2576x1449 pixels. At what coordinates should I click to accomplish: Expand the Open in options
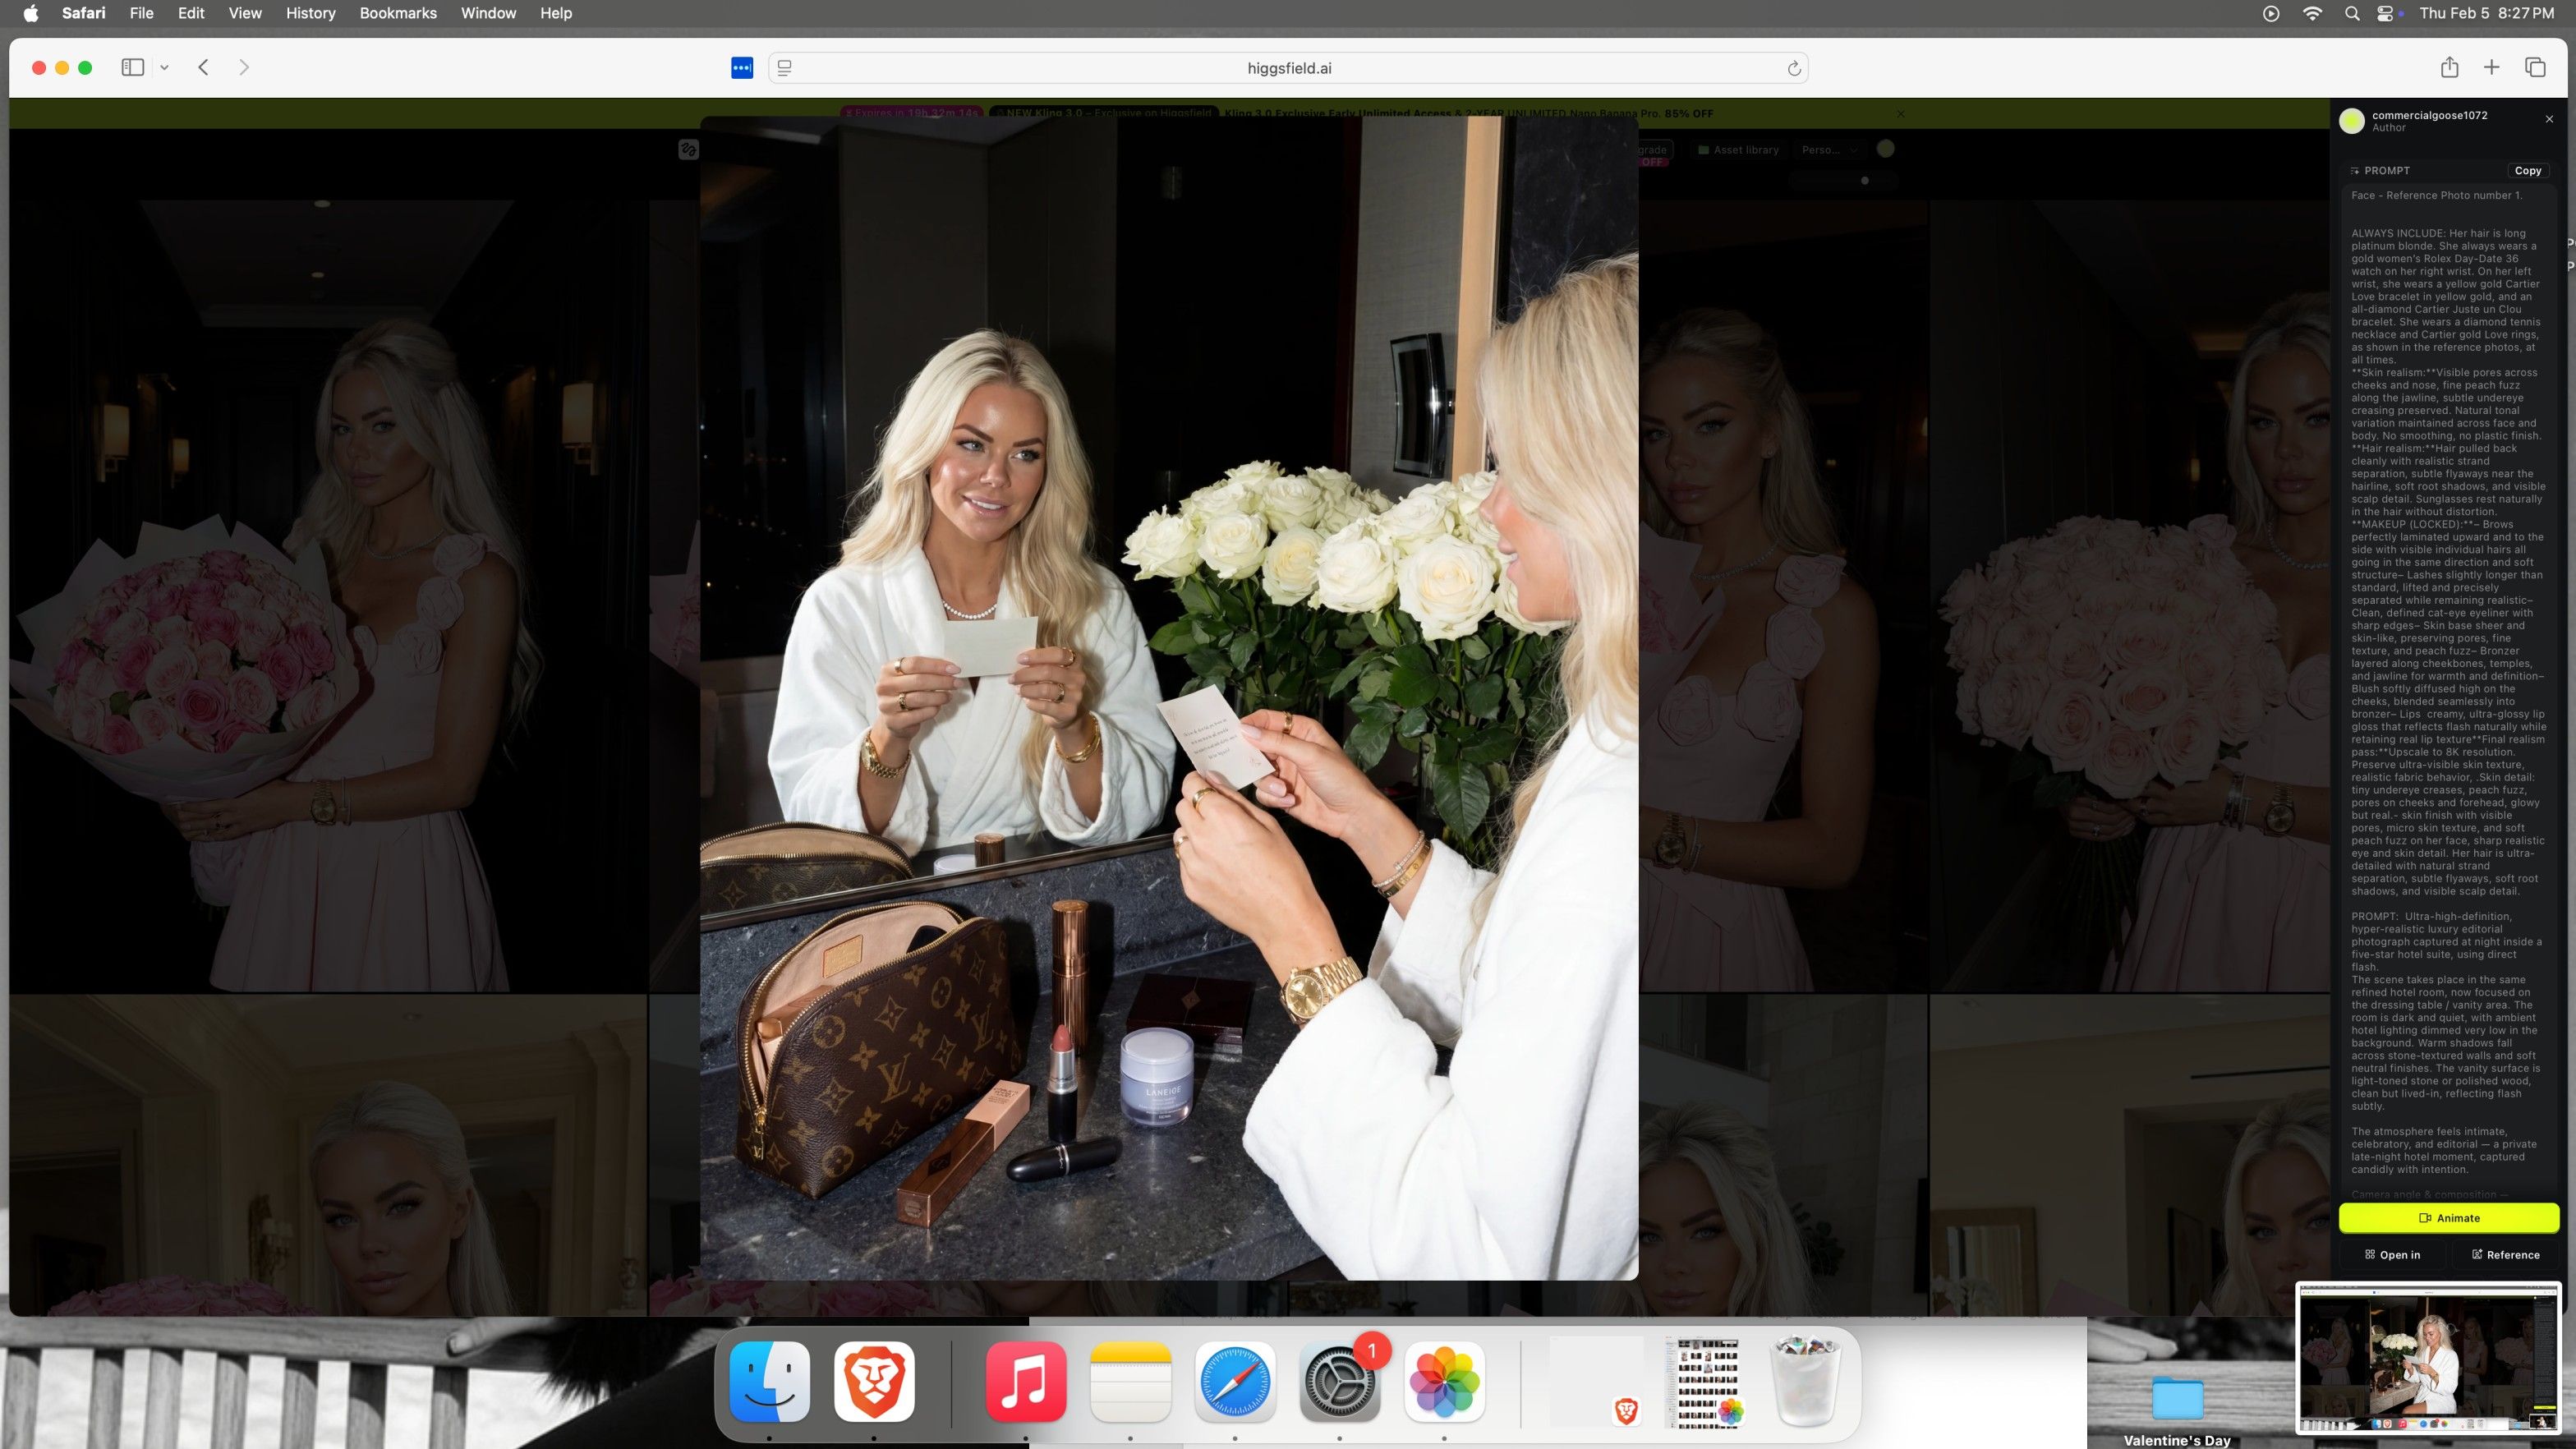tap(2392, 1255)
